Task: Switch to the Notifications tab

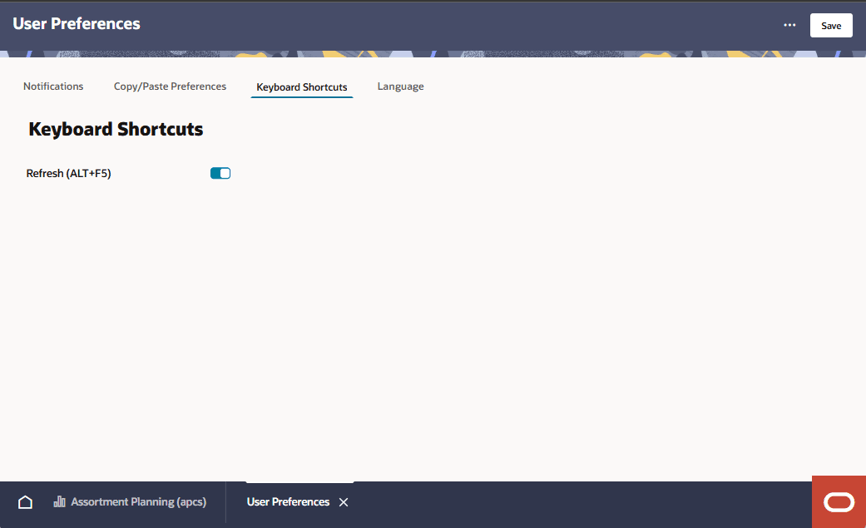Action: coord(53,86)
